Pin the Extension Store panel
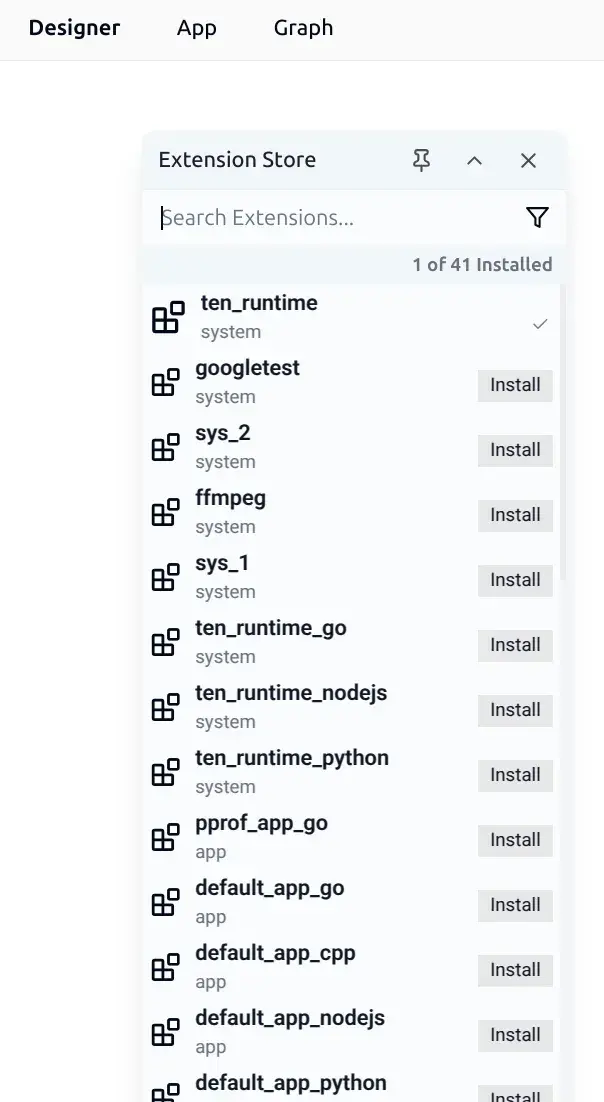This screenshot has height=1102, width=604. 421,160
